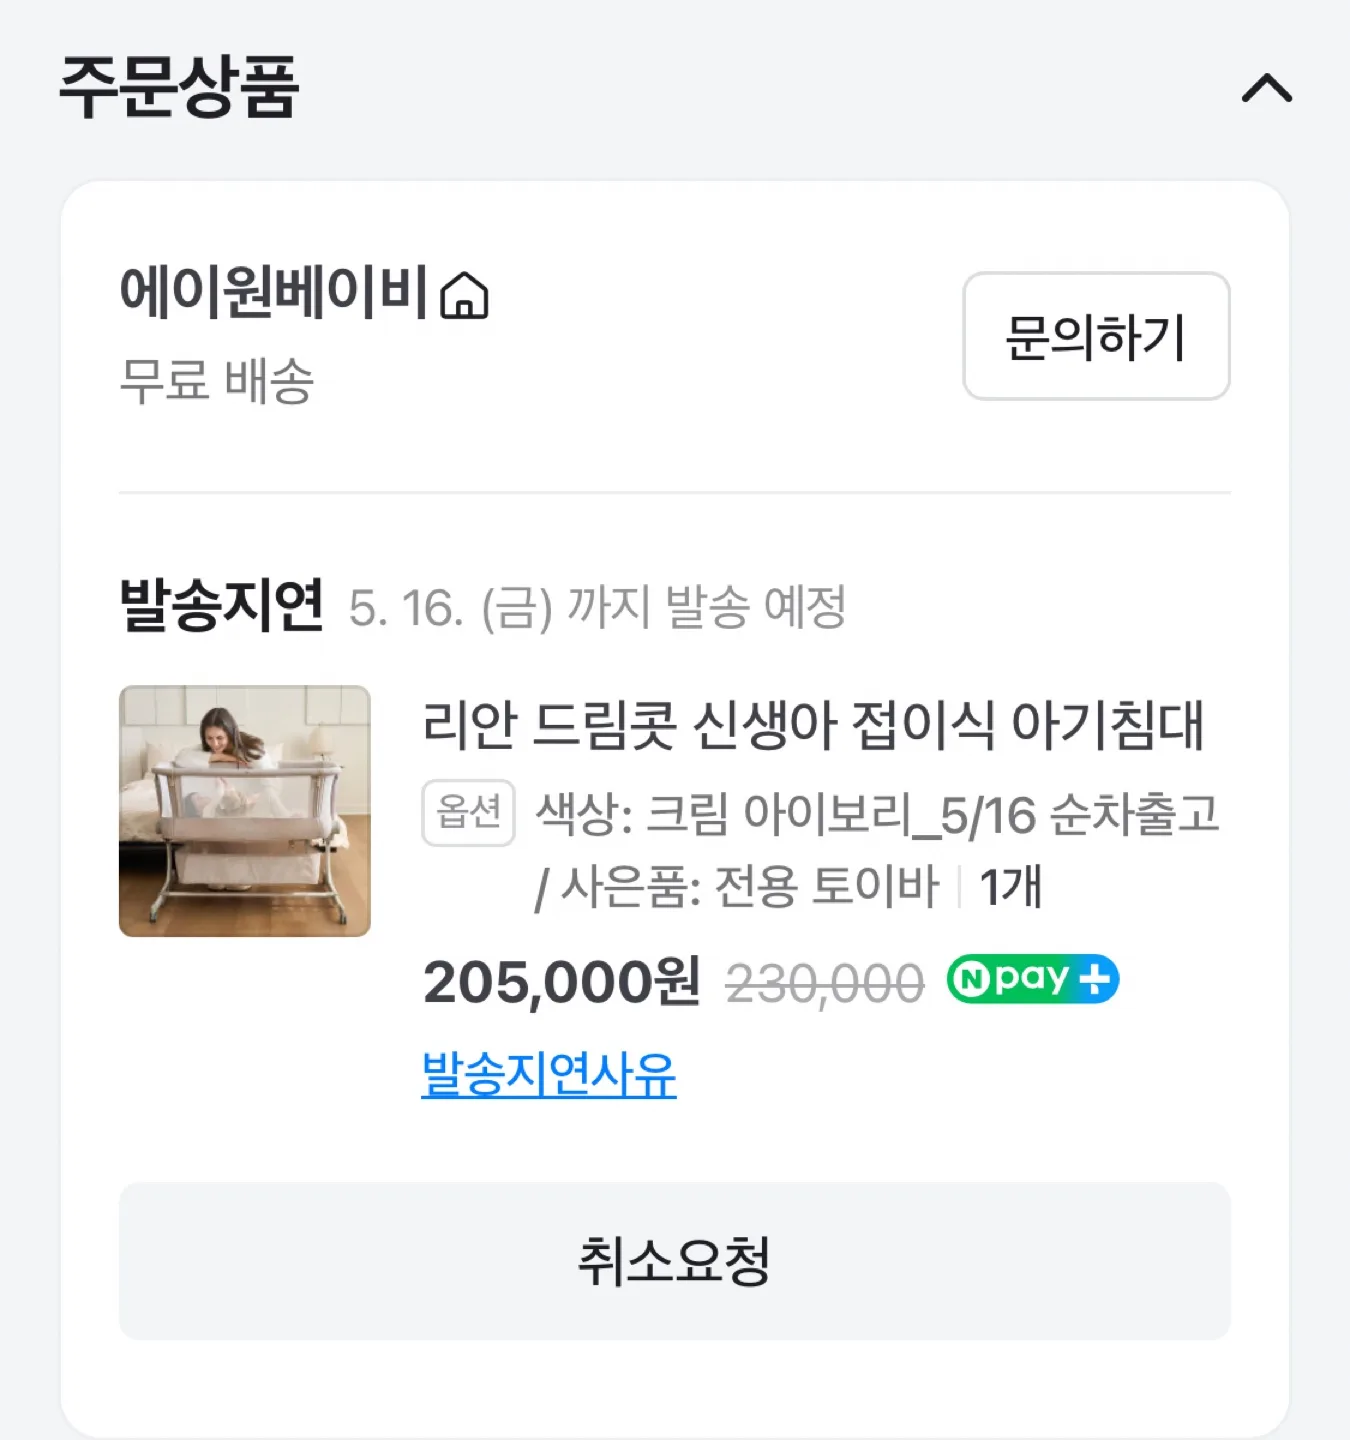The width and height of the screenshot is (1350, 1440).
Task: Tap the 5. 16. (금) 까지 발송 예정 date text
Action: (597, 607)
